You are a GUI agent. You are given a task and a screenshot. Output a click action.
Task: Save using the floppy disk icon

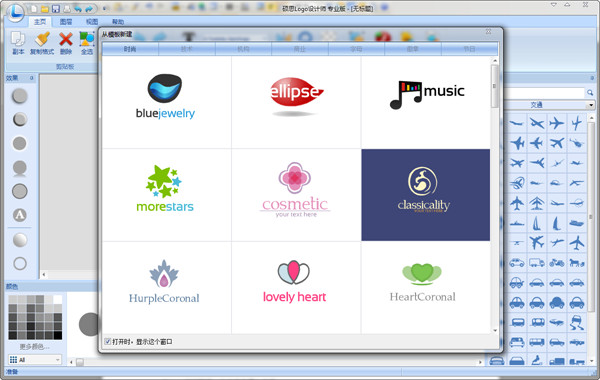[x=55, y=8]
